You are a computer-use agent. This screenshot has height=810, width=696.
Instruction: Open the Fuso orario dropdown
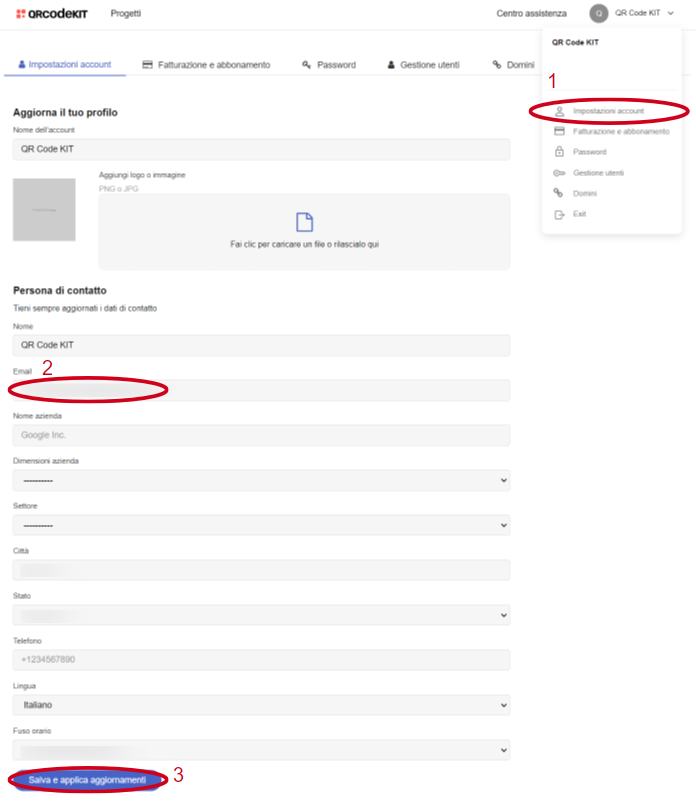click(x=261, y=750)
